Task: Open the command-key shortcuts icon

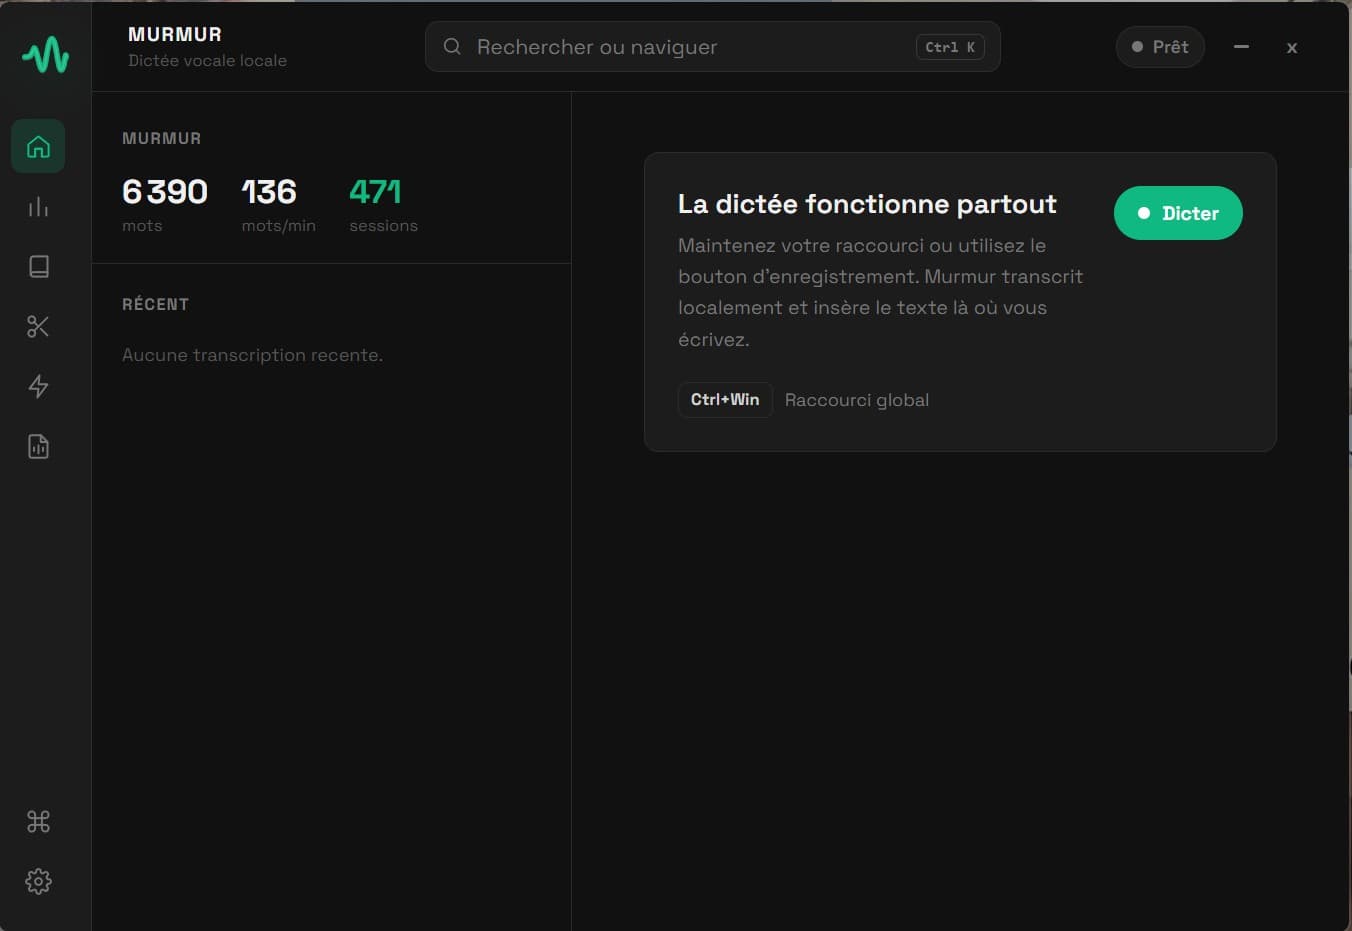Action: coord(38,821)
